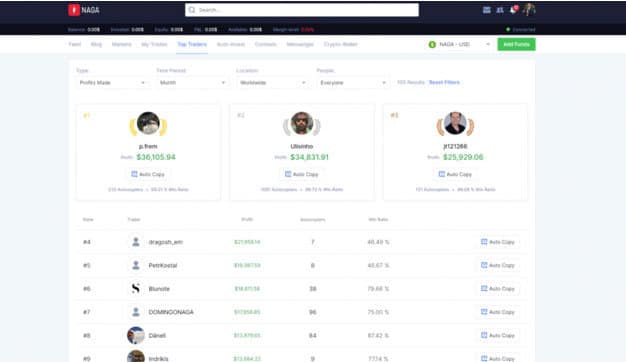Open the Contests tab
626x362 pixels.
coord(265,44)
